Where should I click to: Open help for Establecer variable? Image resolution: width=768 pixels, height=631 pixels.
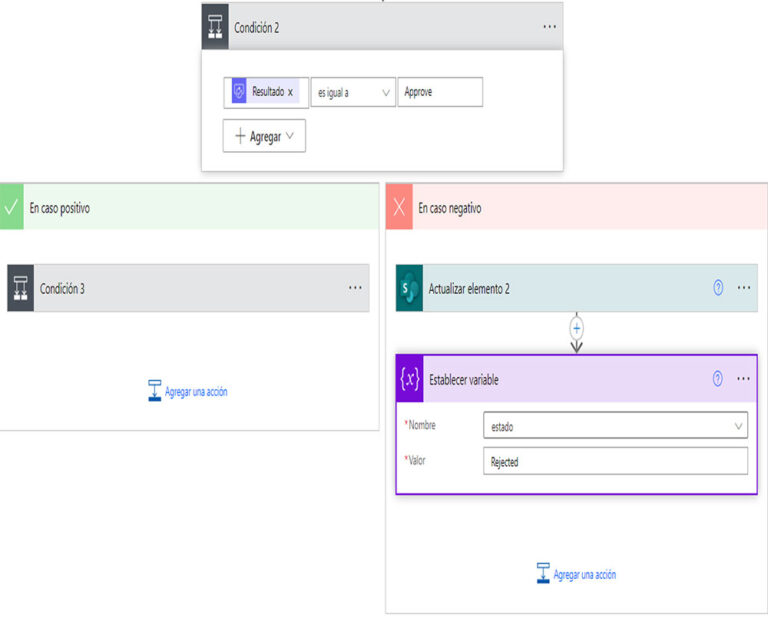pyautogui.click(x=718, y=380)
